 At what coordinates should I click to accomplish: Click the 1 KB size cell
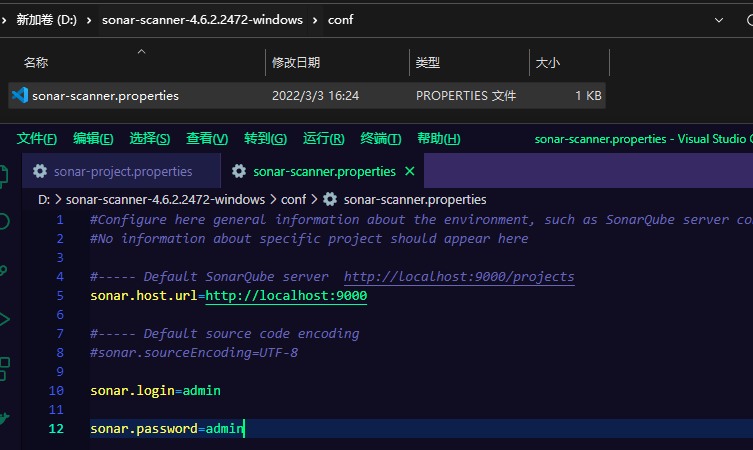tap(588, 96)
